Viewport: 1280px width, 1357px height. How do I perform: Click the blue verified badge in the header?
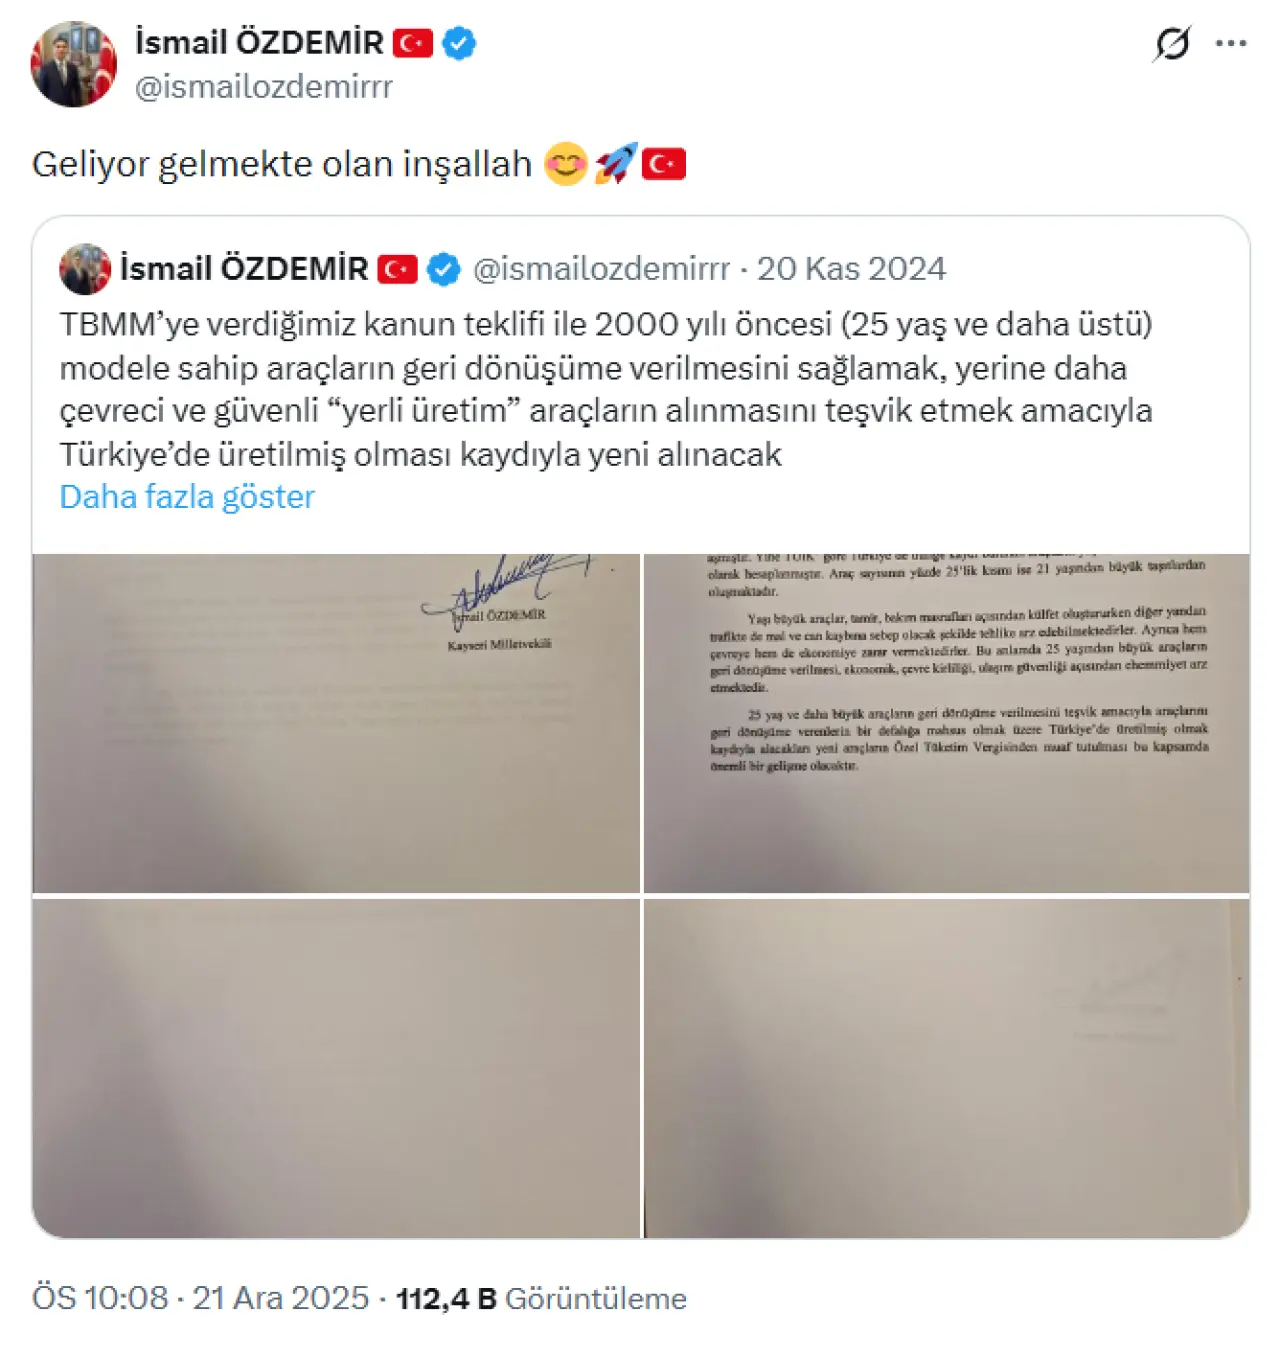pyautogui.click(x=458, y=43)
